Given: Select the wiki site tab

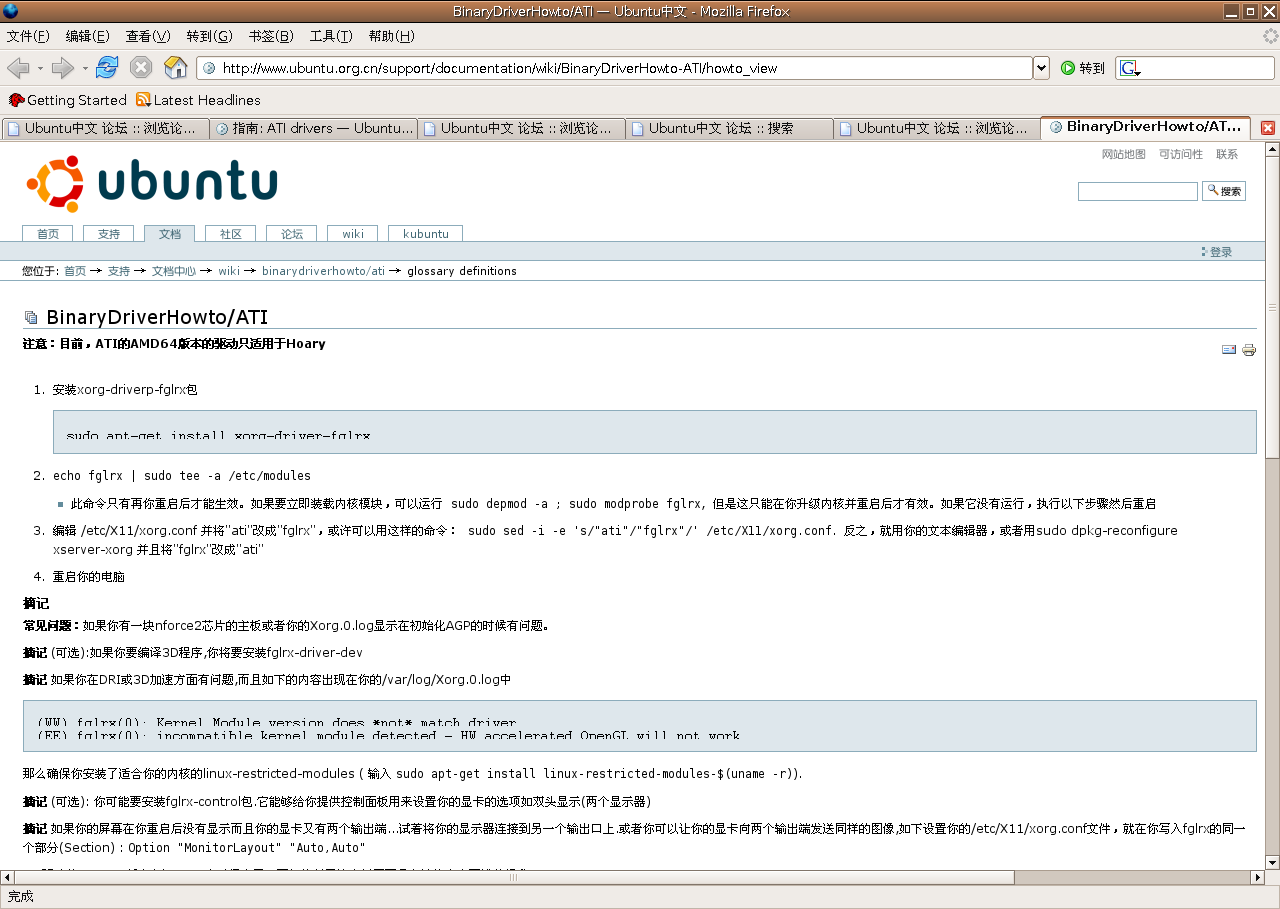Looking at the screenshot, I should 353,234.
